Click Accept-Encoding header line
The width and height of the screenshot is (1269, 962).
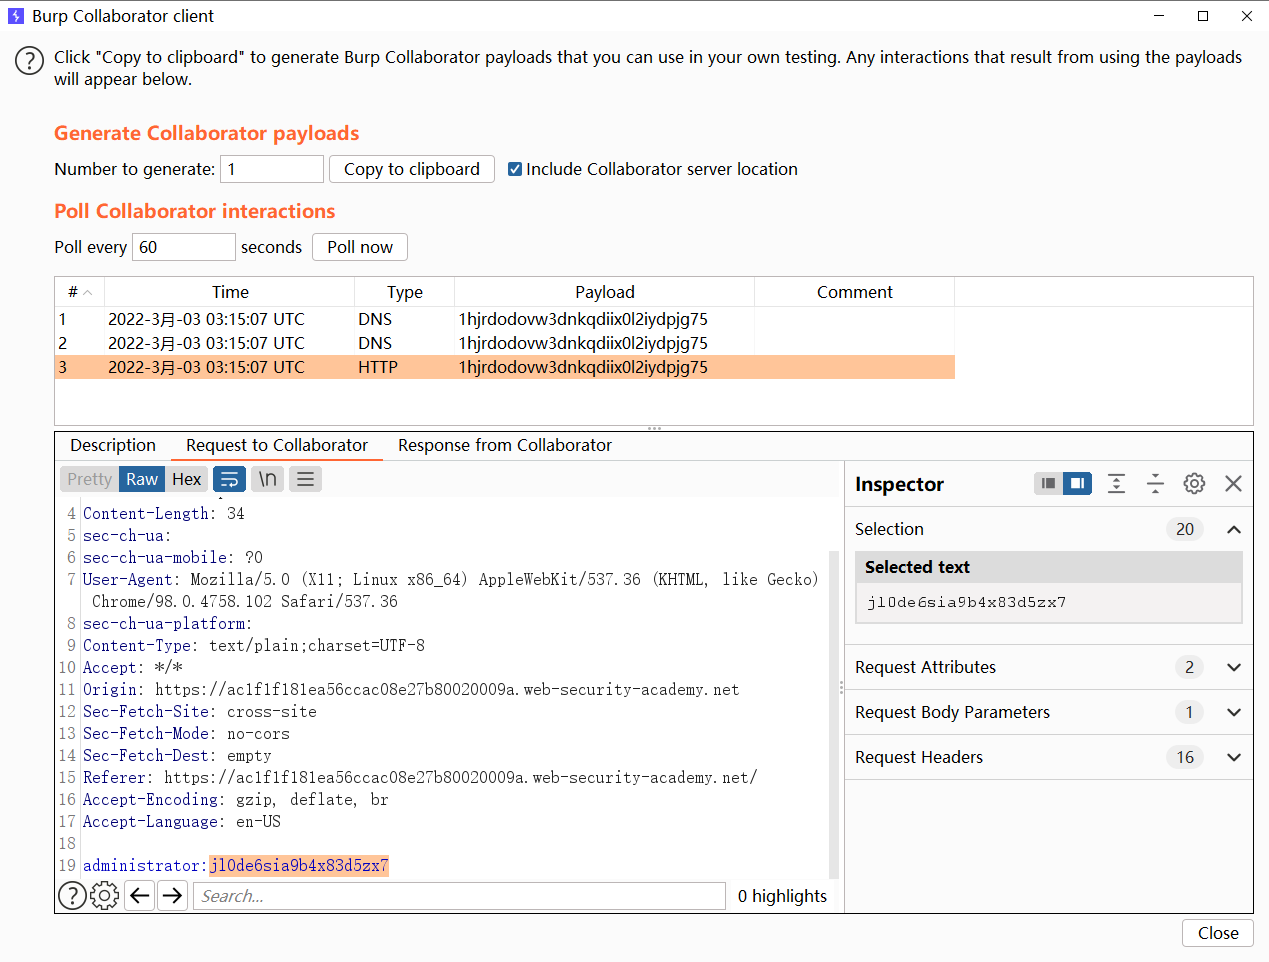(x=236, y=800)
